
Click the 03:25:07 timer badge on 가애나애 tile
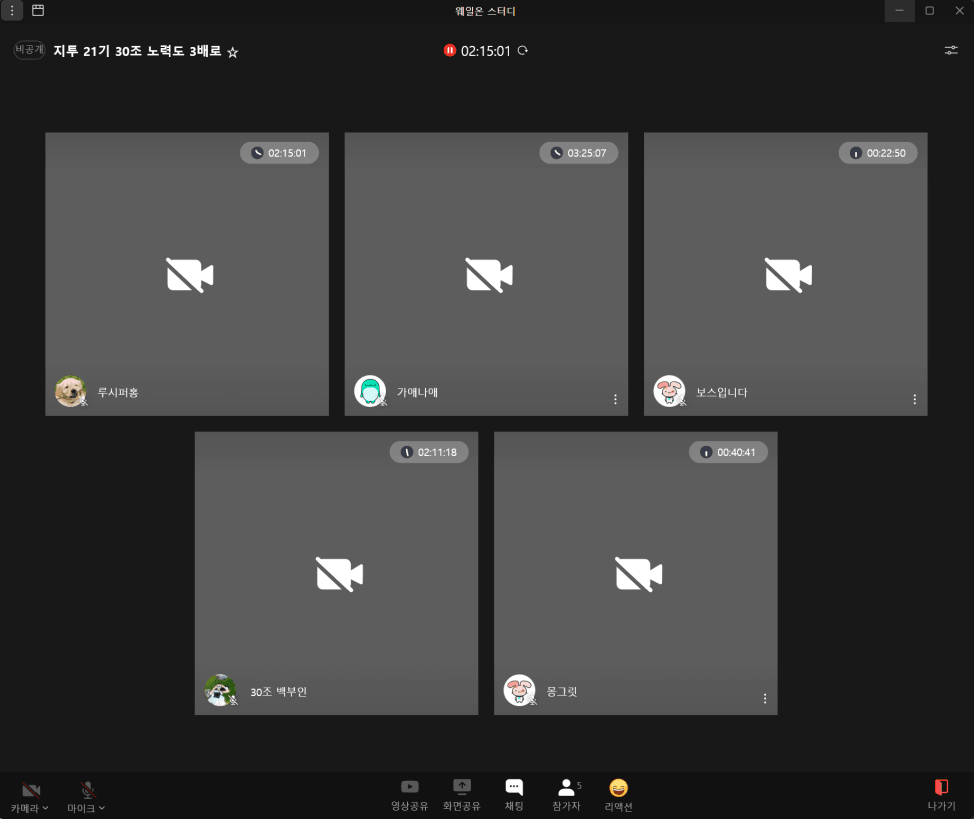(579, 153)
